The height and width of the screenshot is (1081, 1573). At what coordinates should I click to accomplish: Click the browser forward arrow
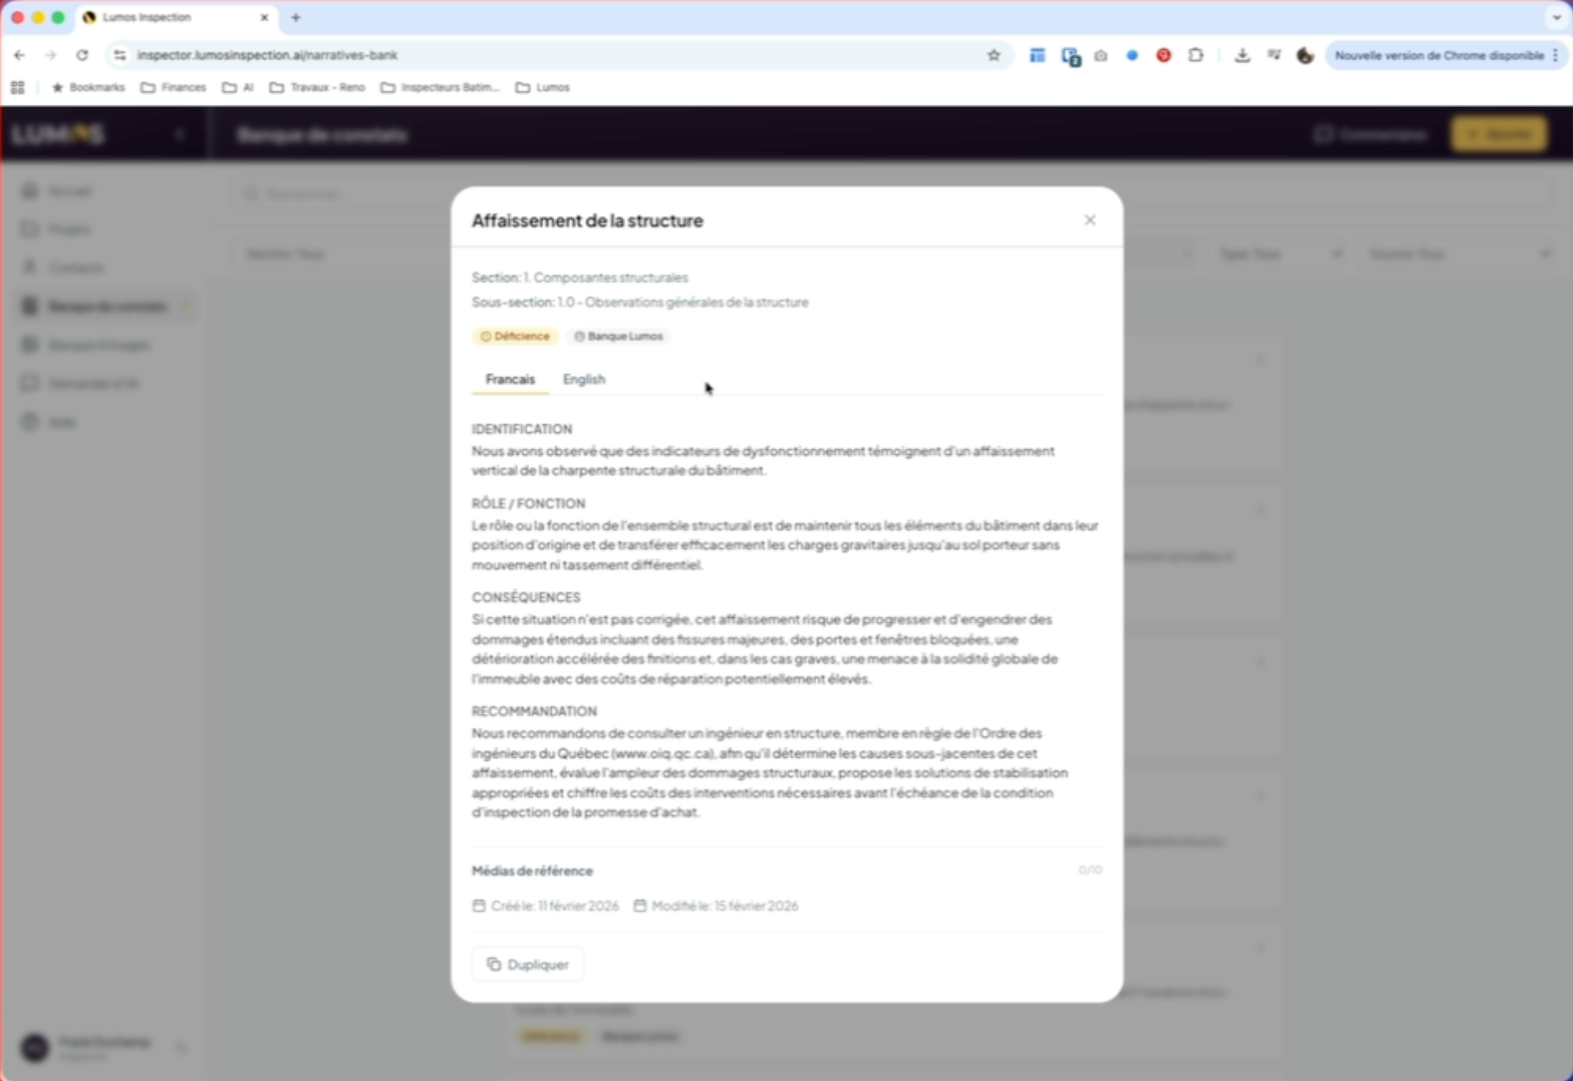coord(51,55)
